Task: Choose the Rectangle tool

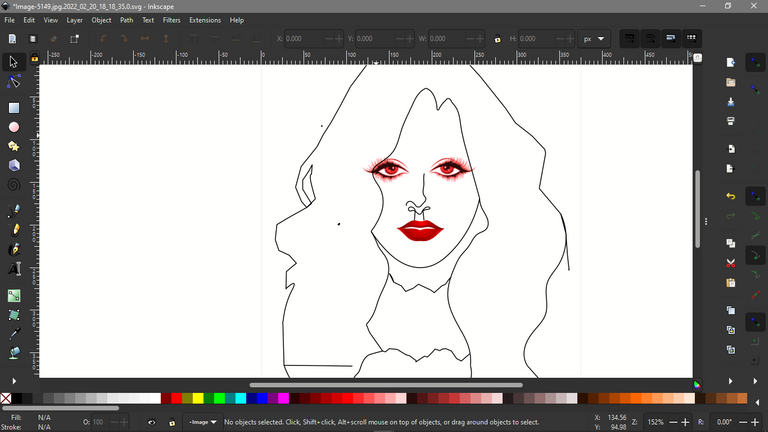Action: tap(14, 108)
